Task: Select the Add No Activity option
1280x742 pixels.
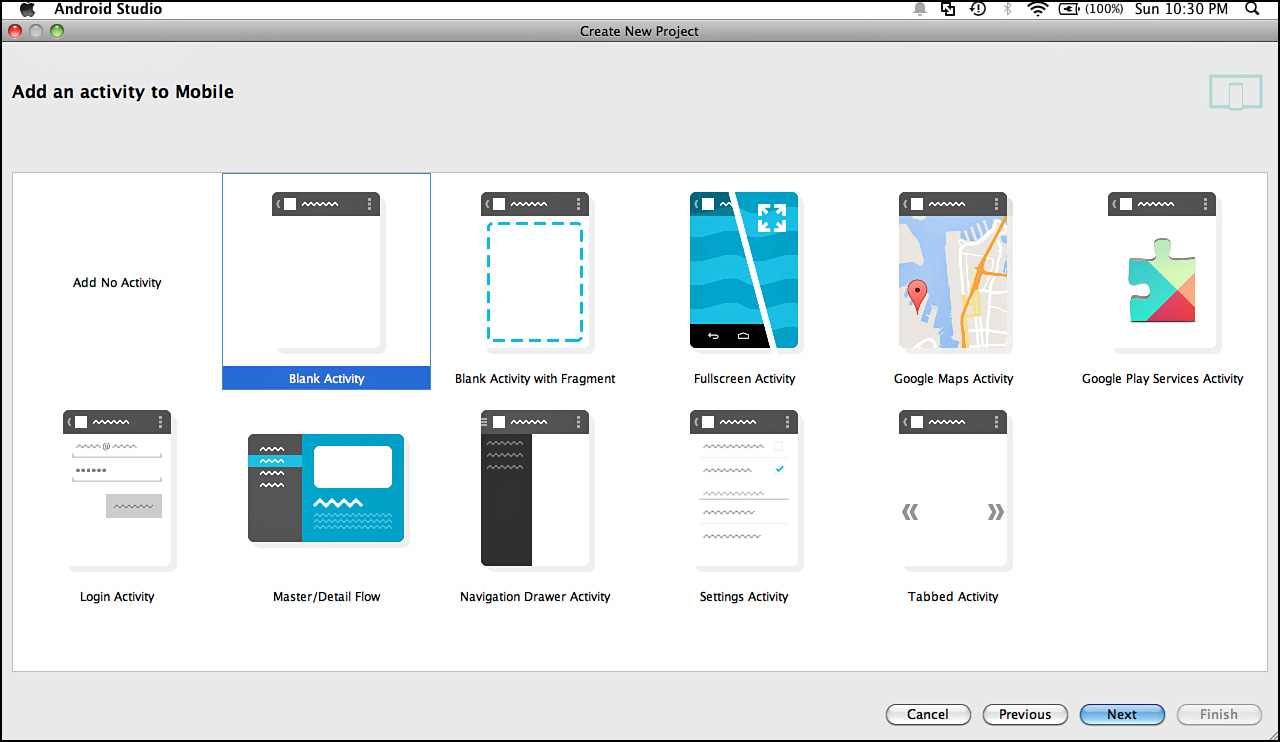Action: pyautogui.click(x=117, y=283)
